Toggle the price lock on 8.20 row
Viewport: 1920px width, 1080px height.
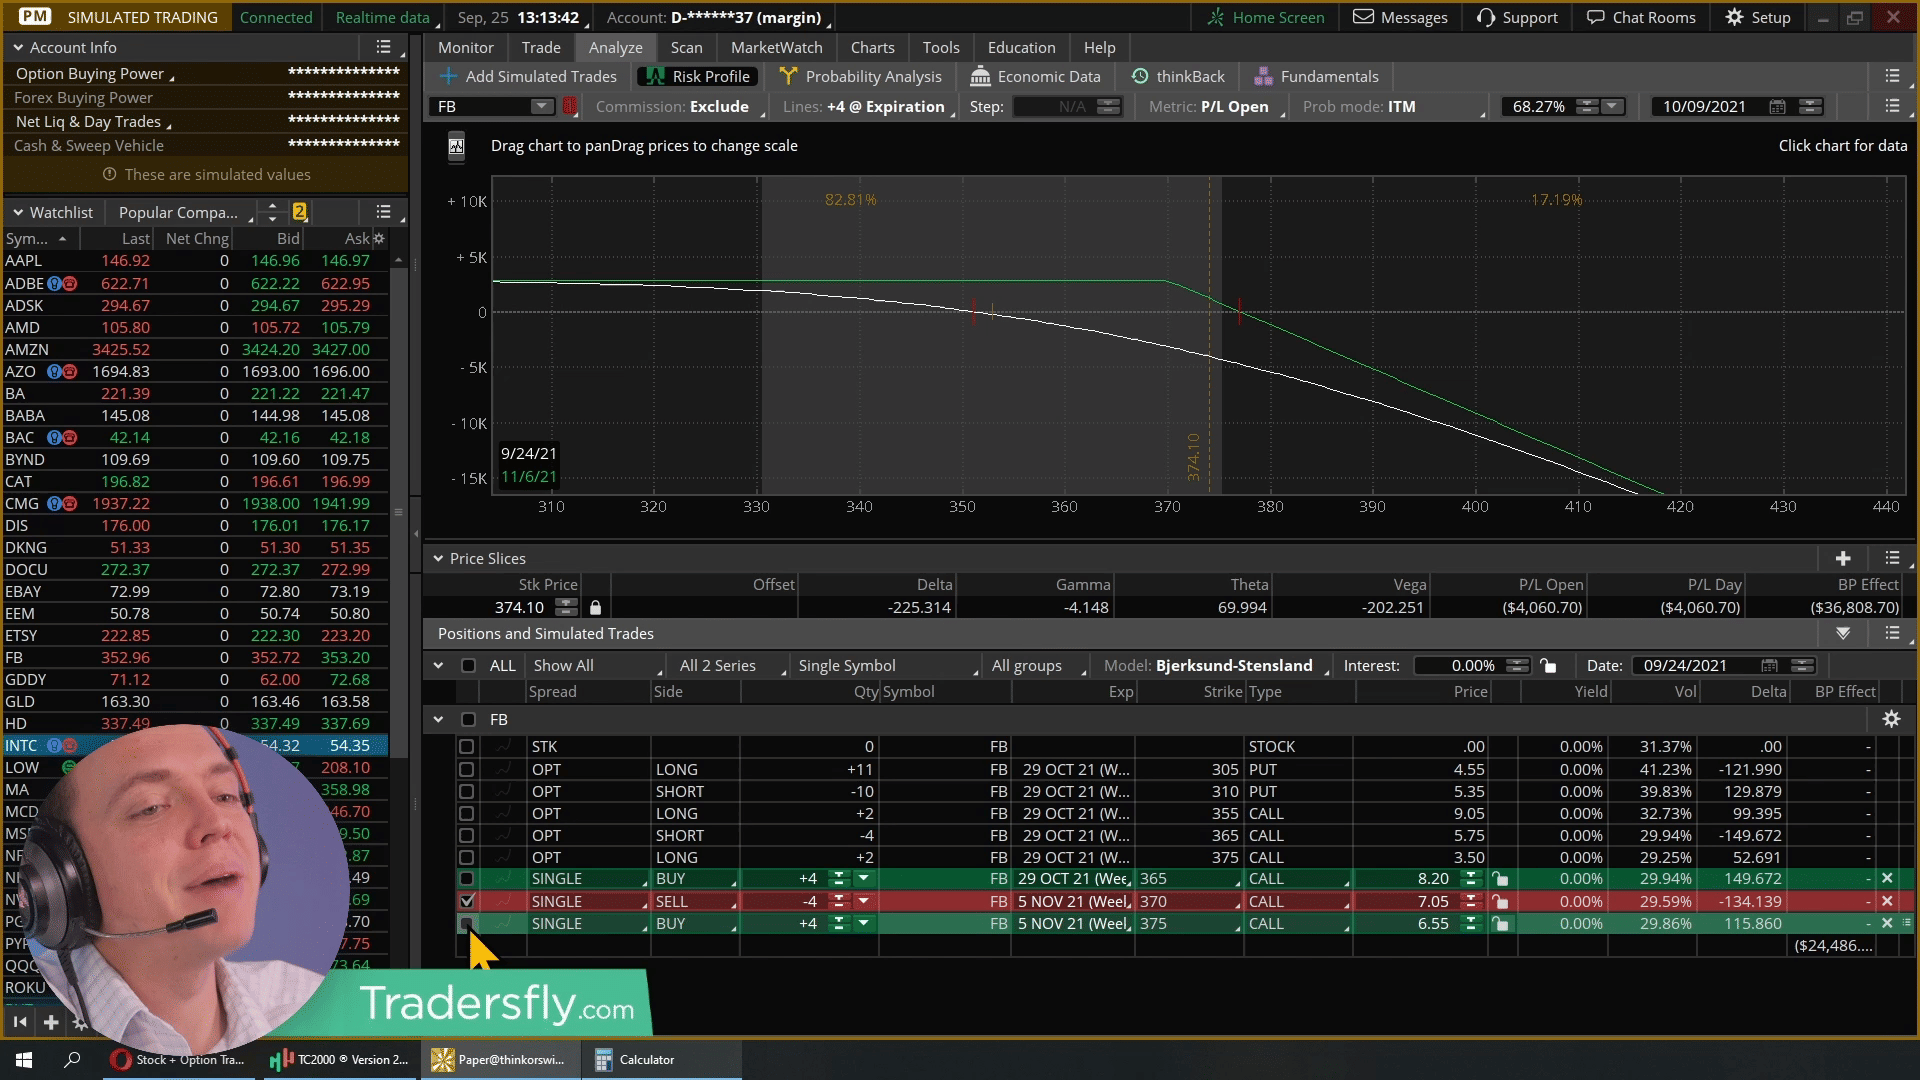[x=1499, y=878]
